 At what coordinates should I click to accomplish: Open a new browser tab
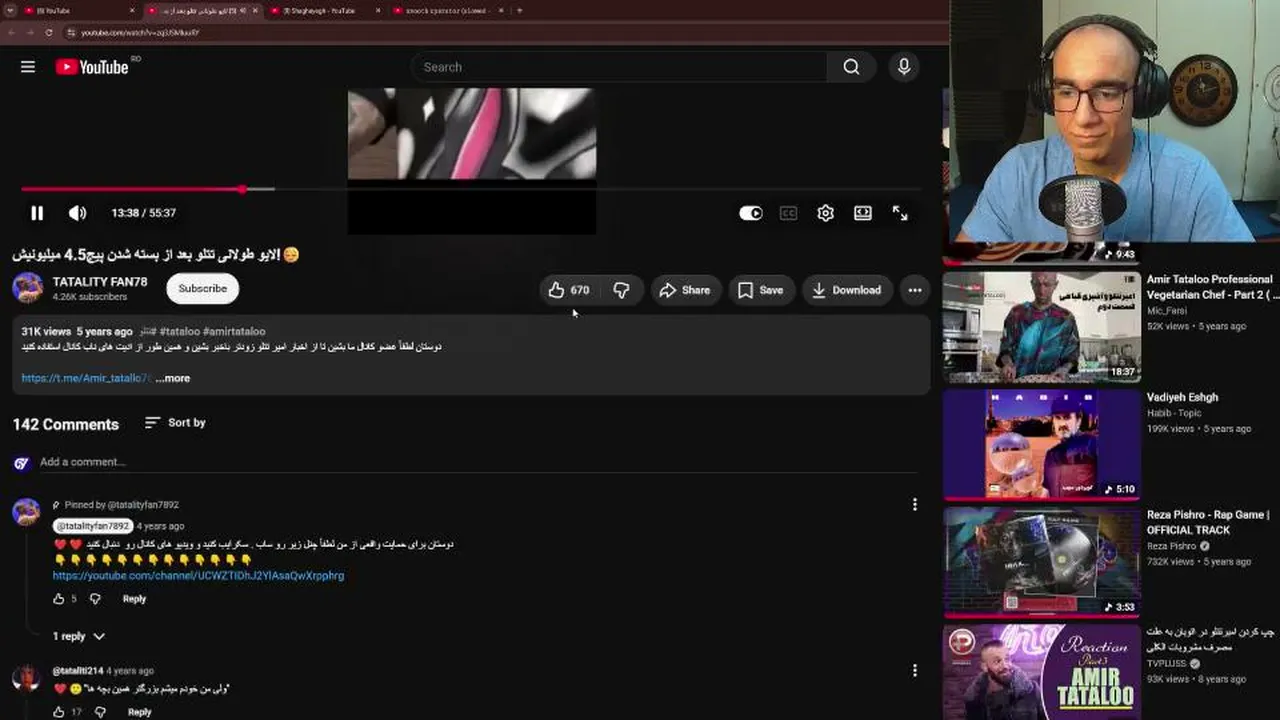click(x=519, y=11)
